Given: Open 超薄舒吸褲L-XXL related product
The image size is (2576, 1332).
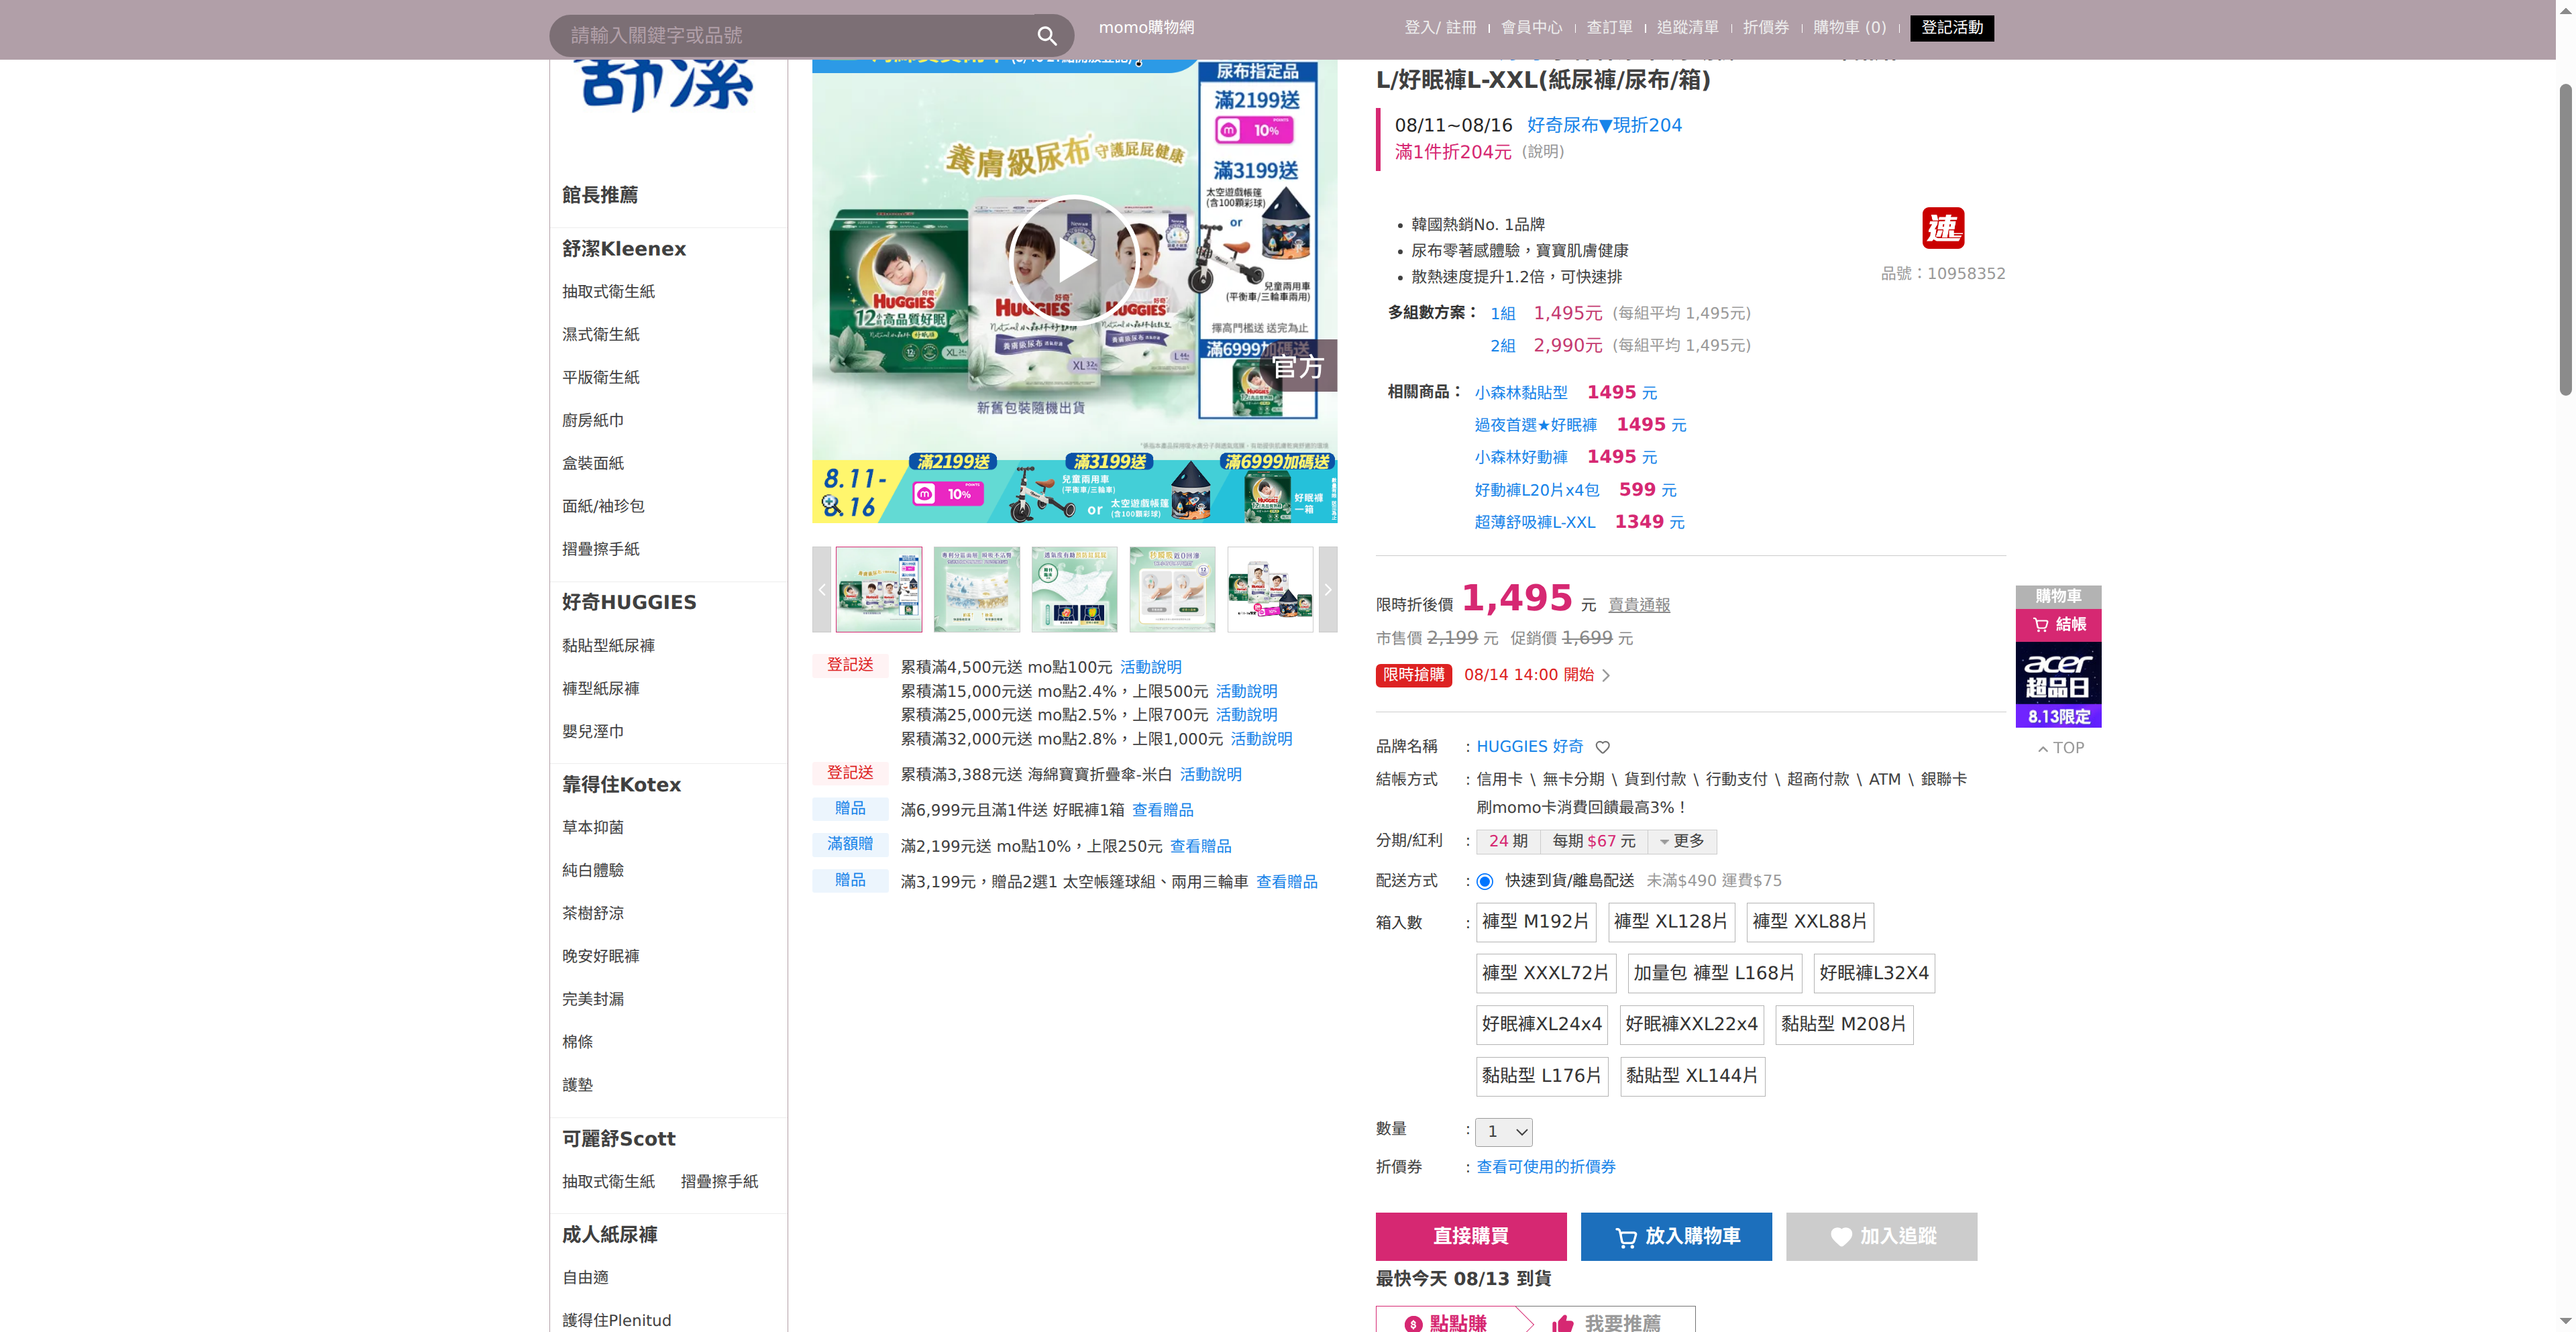Looking at the screenshot, I should [1535, 522].
